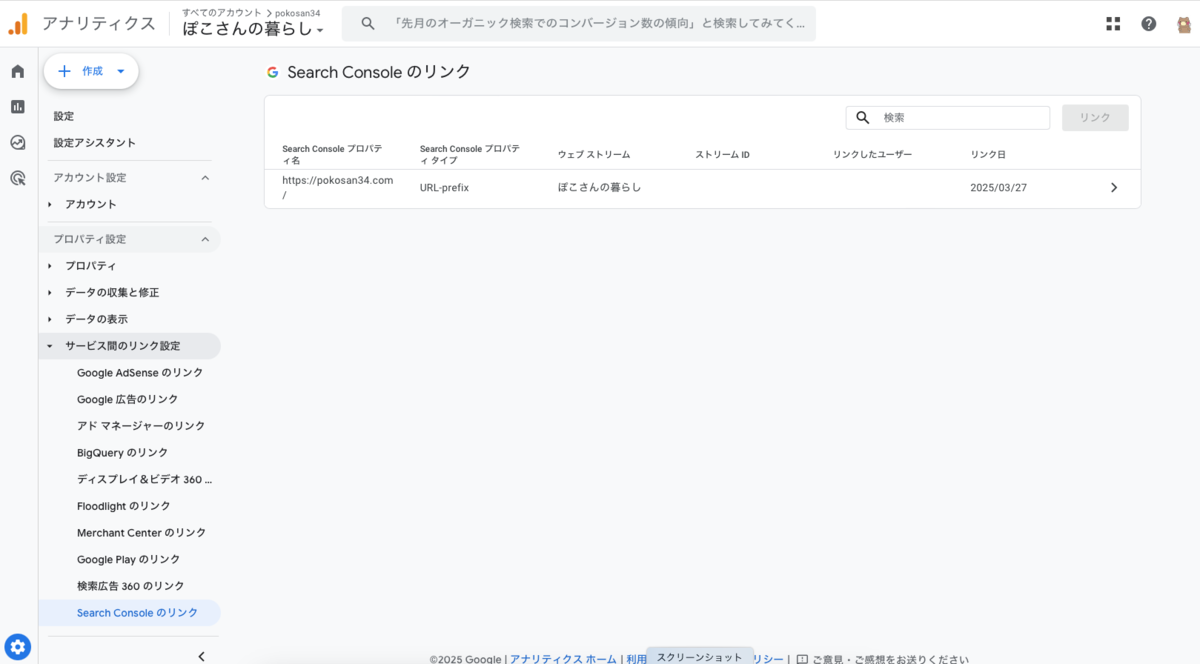
Task: Select BigQuery のリンク
Action: pos(122,453)
